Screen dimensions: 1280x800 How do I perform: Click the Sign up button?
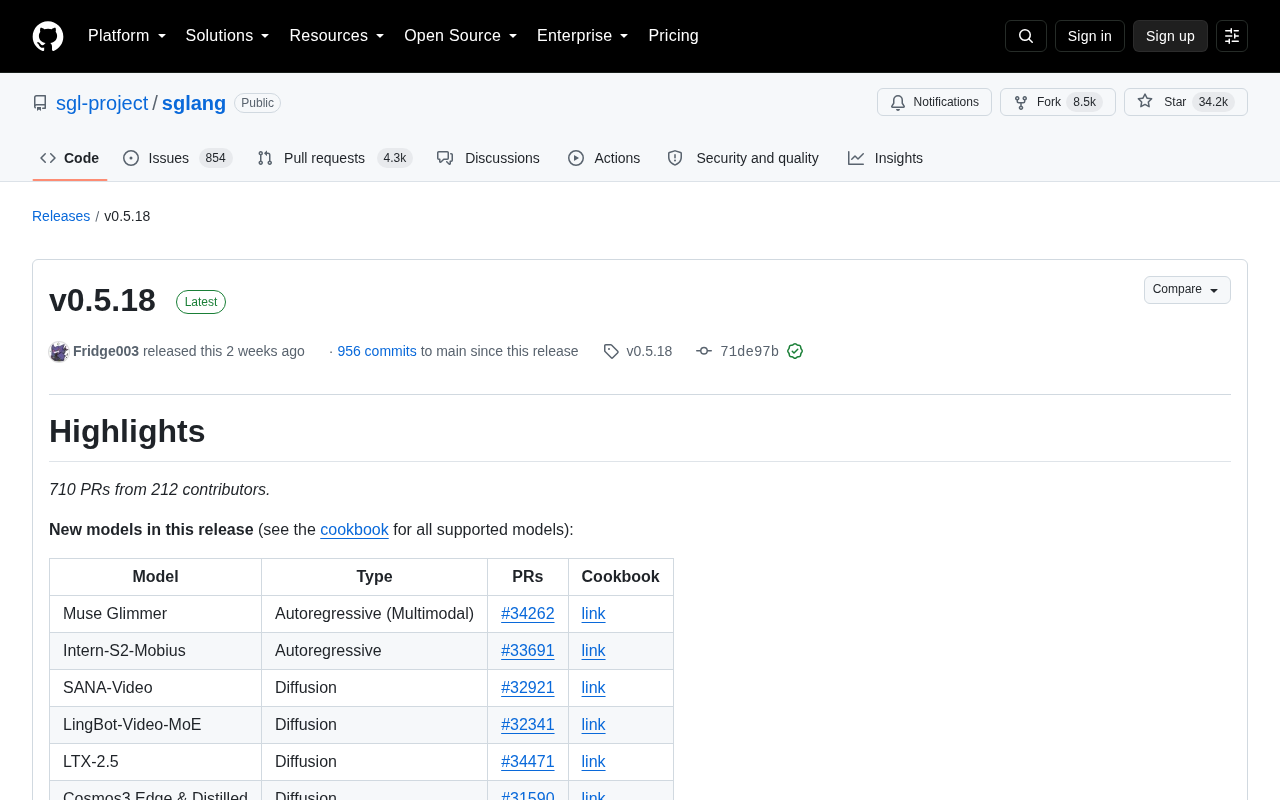[x=1170, y=36]
